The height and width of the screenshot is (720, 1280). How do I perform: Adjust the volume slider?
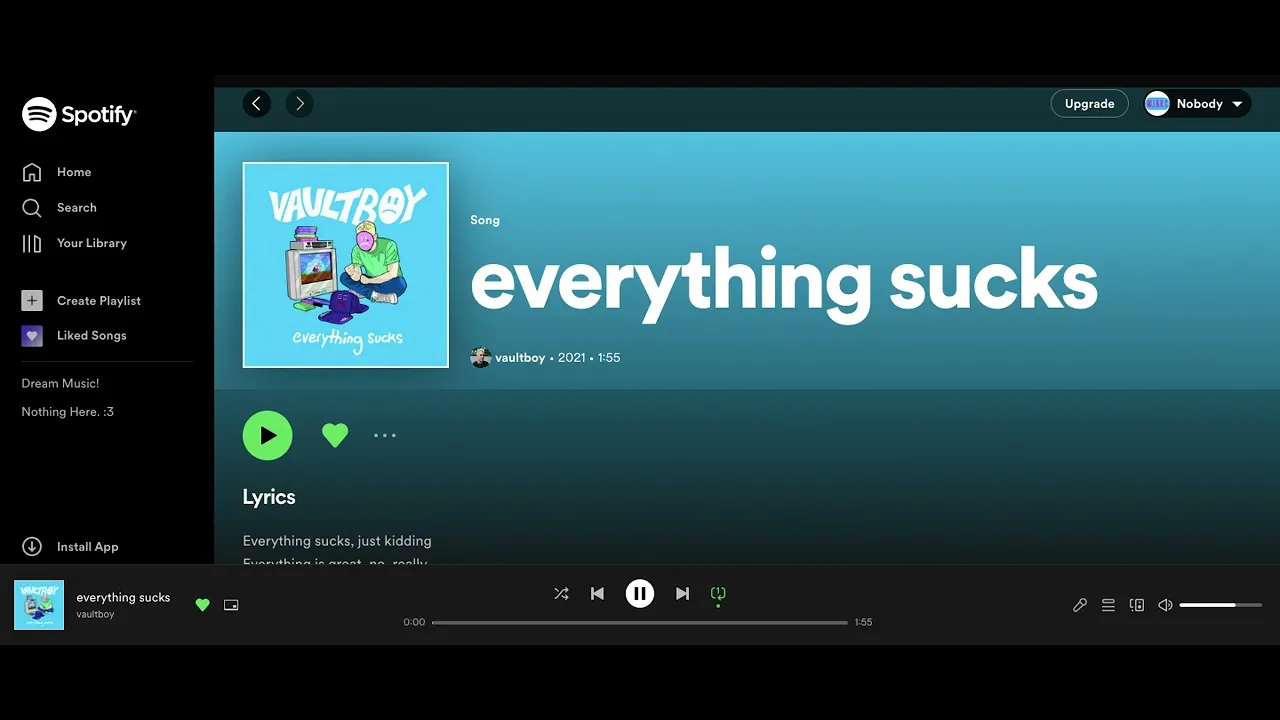(x=1221, y=605)
